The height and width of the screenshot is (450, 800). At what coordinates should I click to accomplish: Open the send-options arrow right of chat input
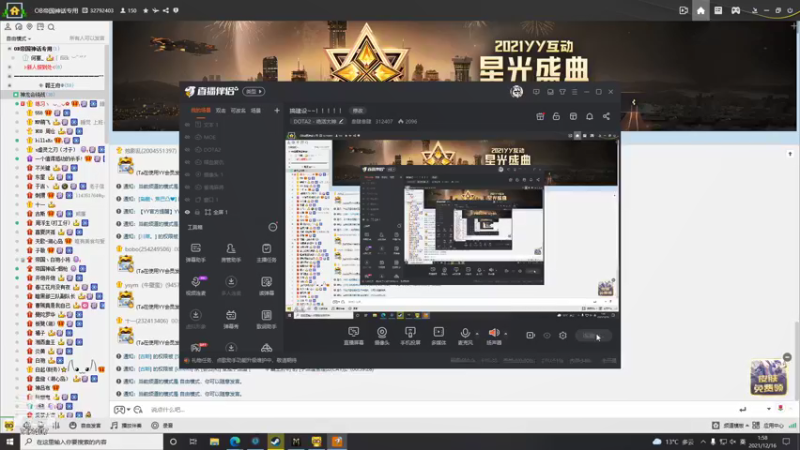click(x=768, y=409)
